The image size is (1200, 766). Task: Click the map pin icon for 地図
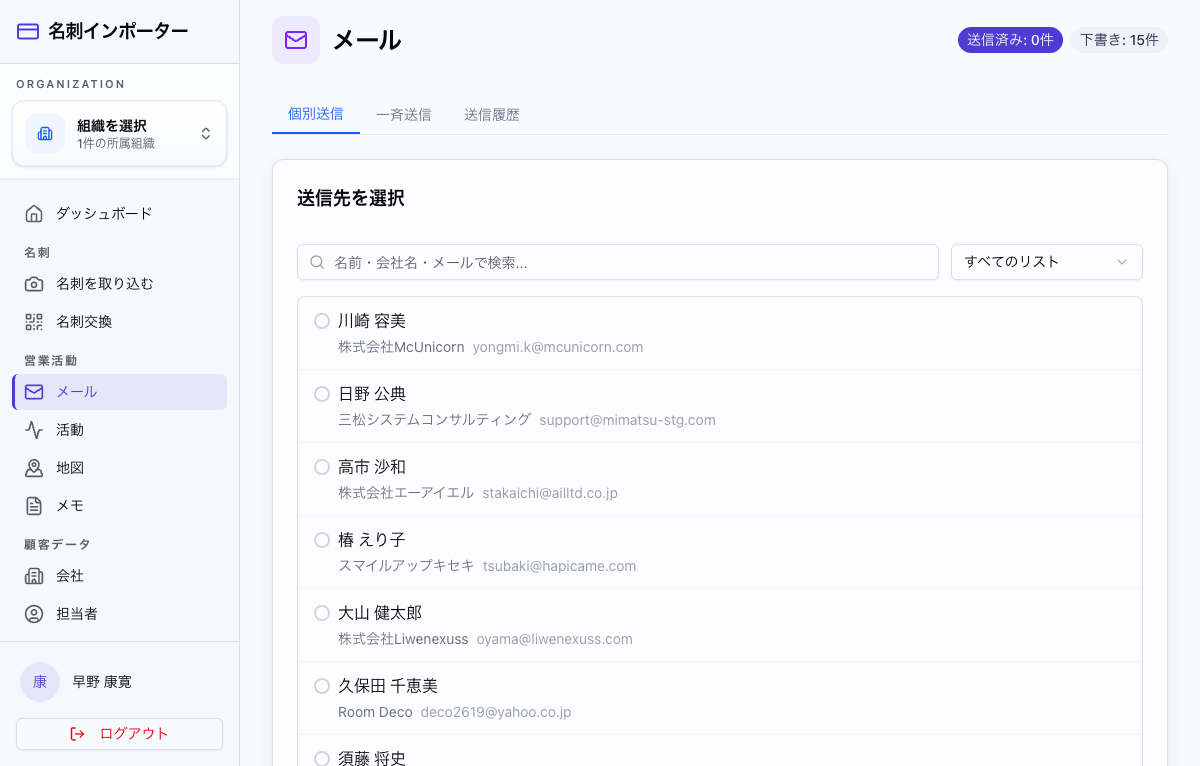click(x=34, y=468)
